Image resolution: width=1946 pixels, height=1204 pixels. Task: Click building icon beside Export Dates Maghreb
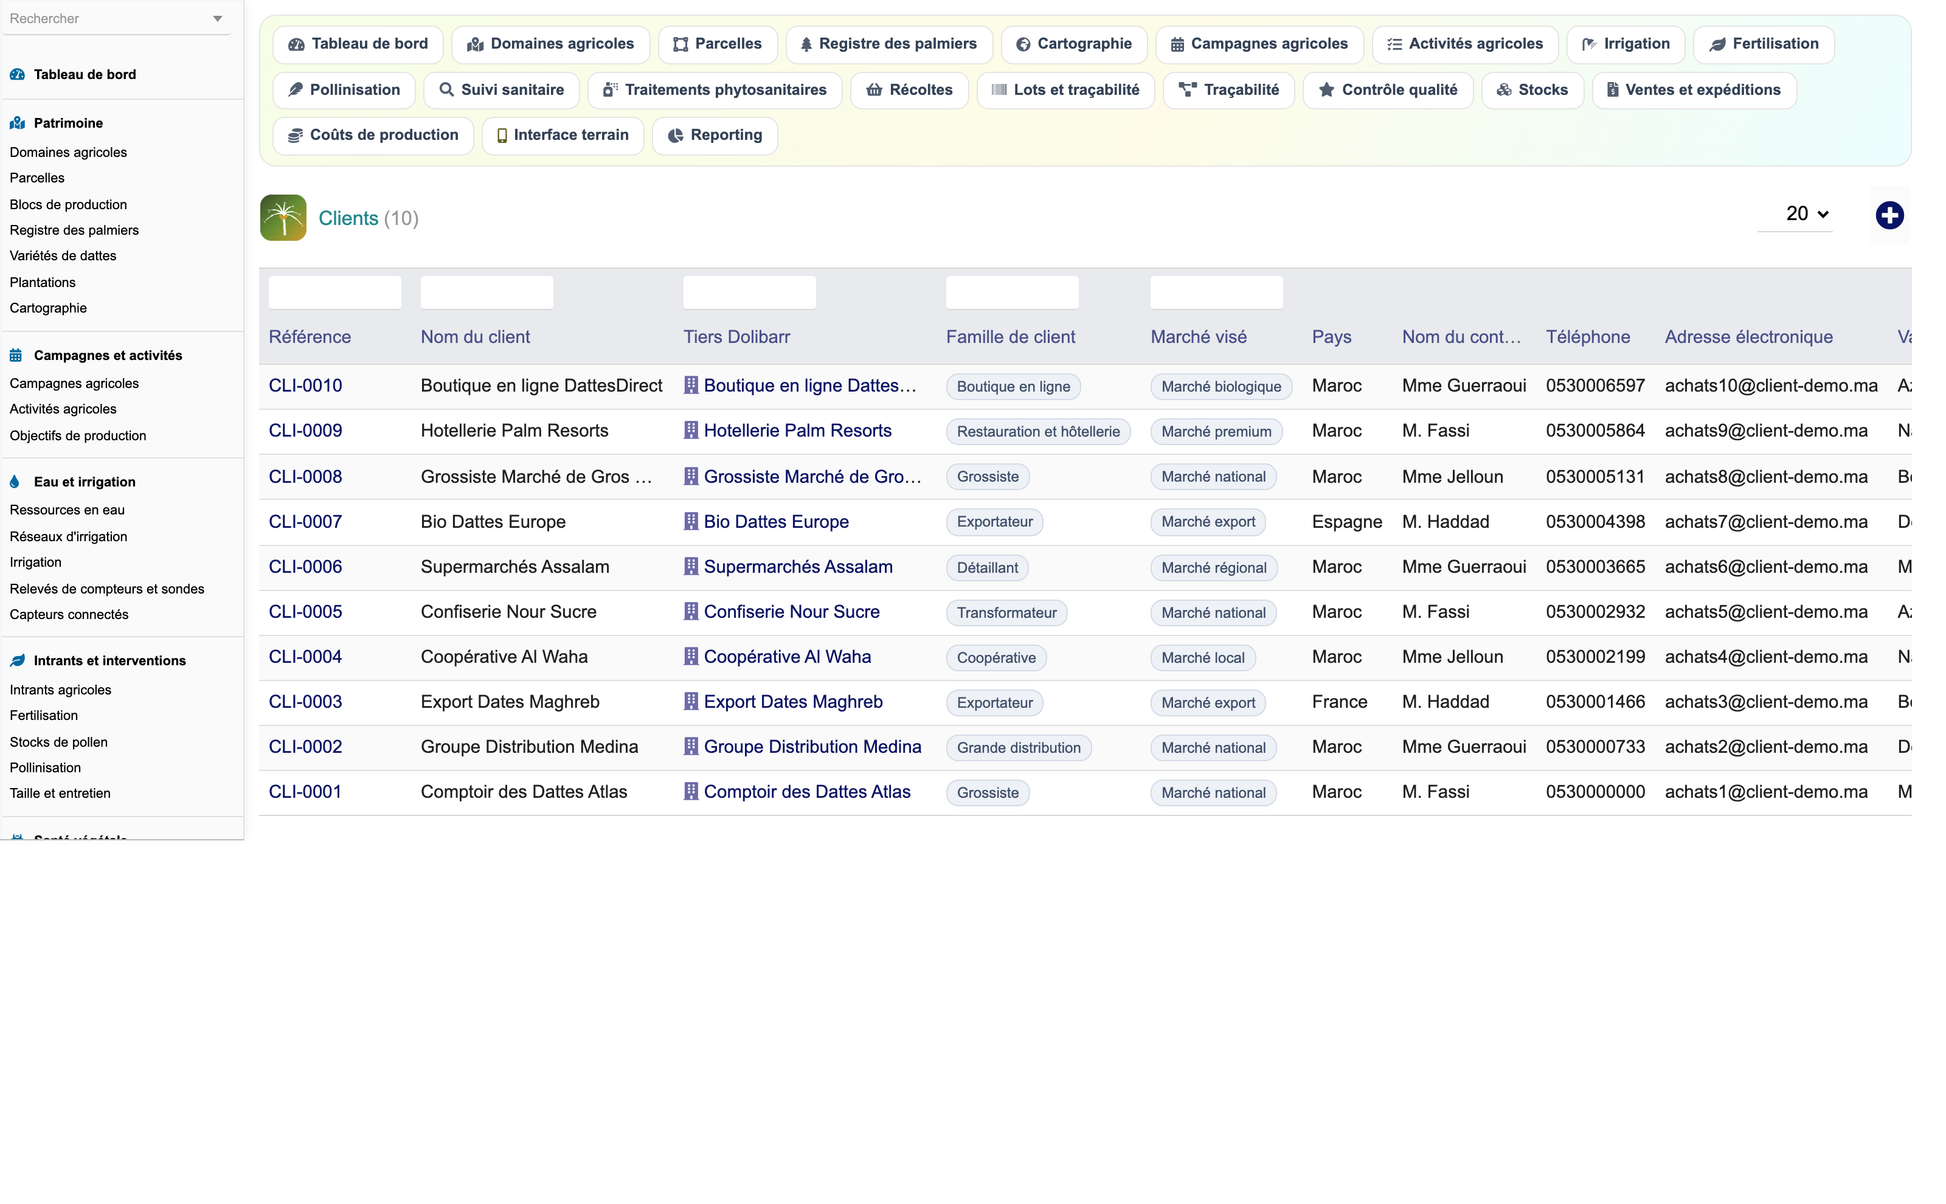tap(691, 701)
